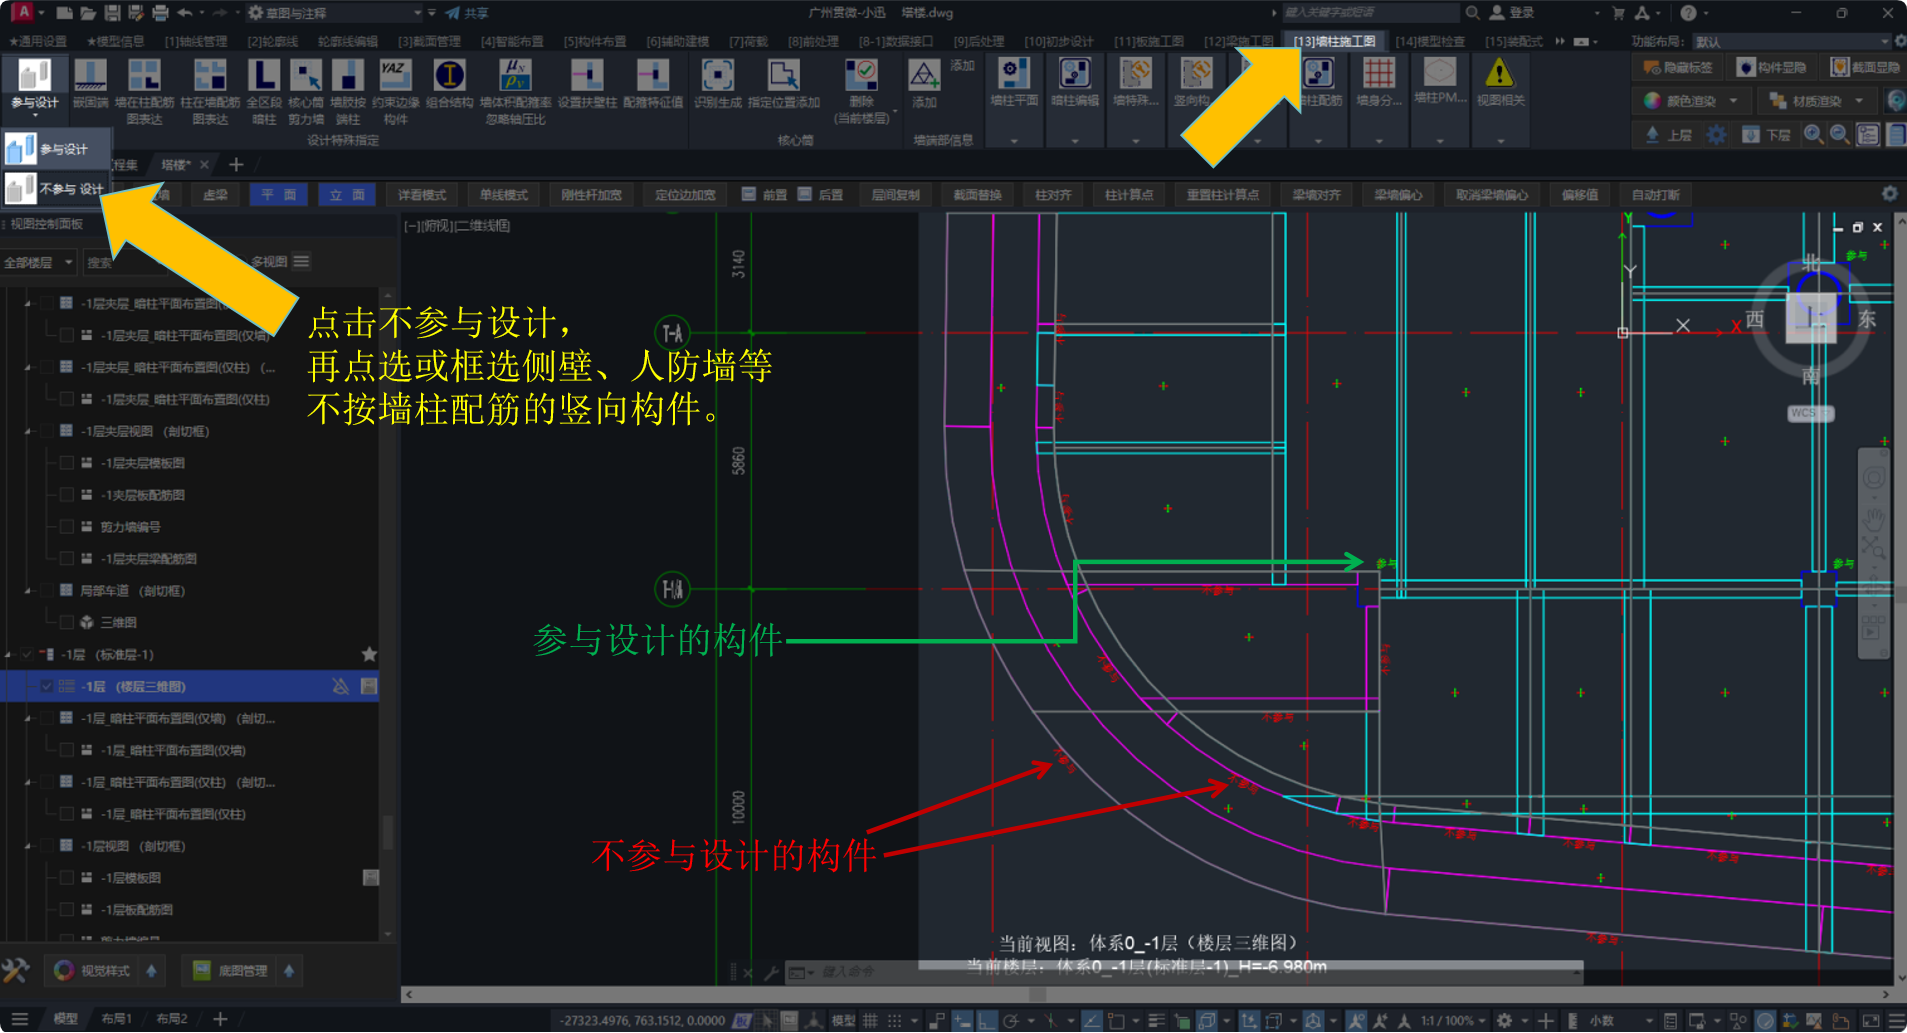The width and height of the screenshot is (1907, 1033).
Task: Check the -1层夹层模板图 checkbox
Action: pyautogui.click(x=67, y=463)
